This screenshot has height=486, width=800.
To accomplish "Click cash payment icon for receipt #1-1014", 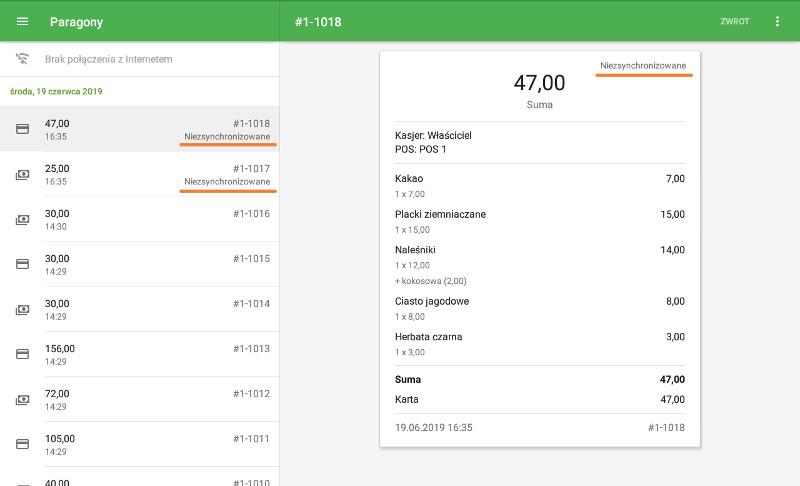I will [22, 310].
